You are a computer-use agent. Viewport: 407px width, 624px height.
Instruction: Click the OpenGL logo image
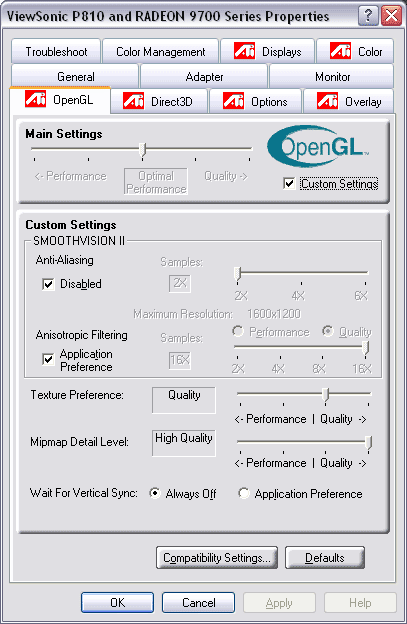coord(318,146)
